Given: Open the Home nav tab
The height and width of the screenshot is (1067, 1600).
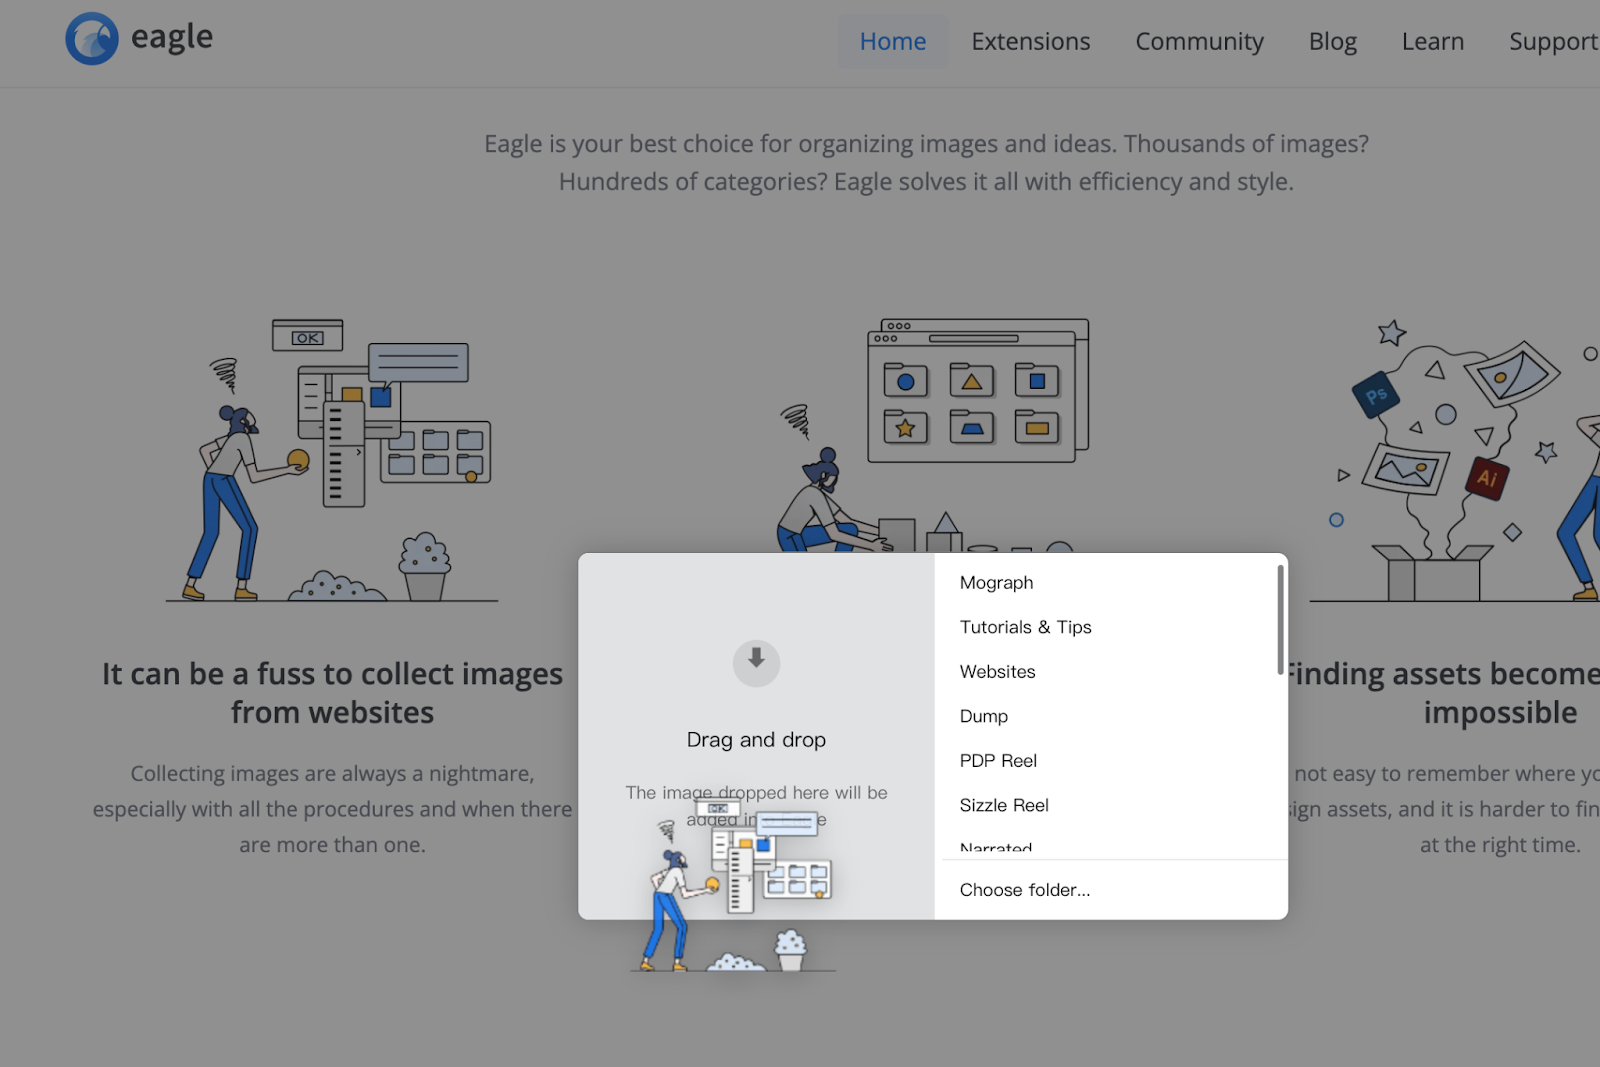Looking at the screenshot, I should [893, 41].
